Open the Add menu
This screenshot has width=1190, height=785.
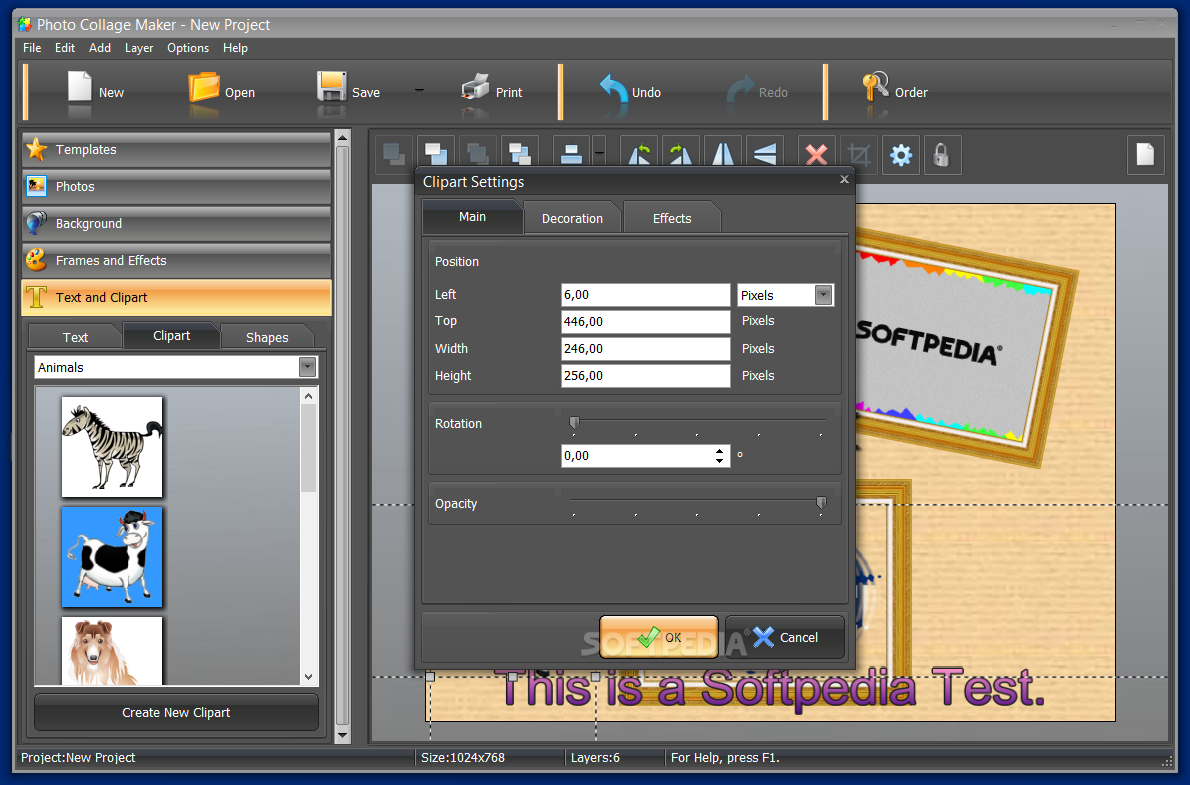[99, 48]
